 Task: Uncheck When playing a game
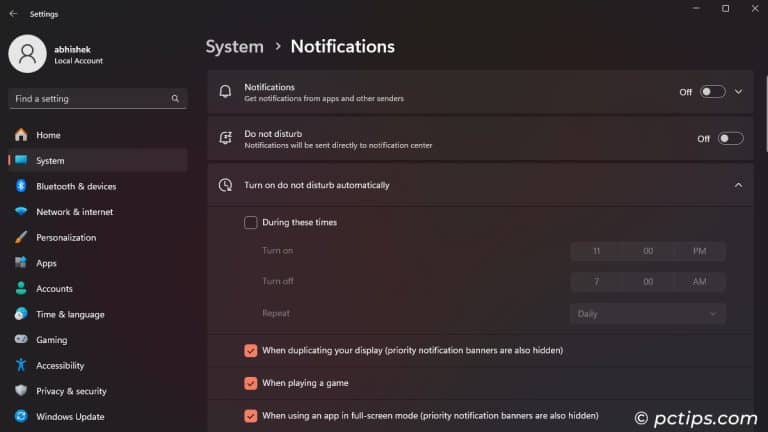(250, 383)
